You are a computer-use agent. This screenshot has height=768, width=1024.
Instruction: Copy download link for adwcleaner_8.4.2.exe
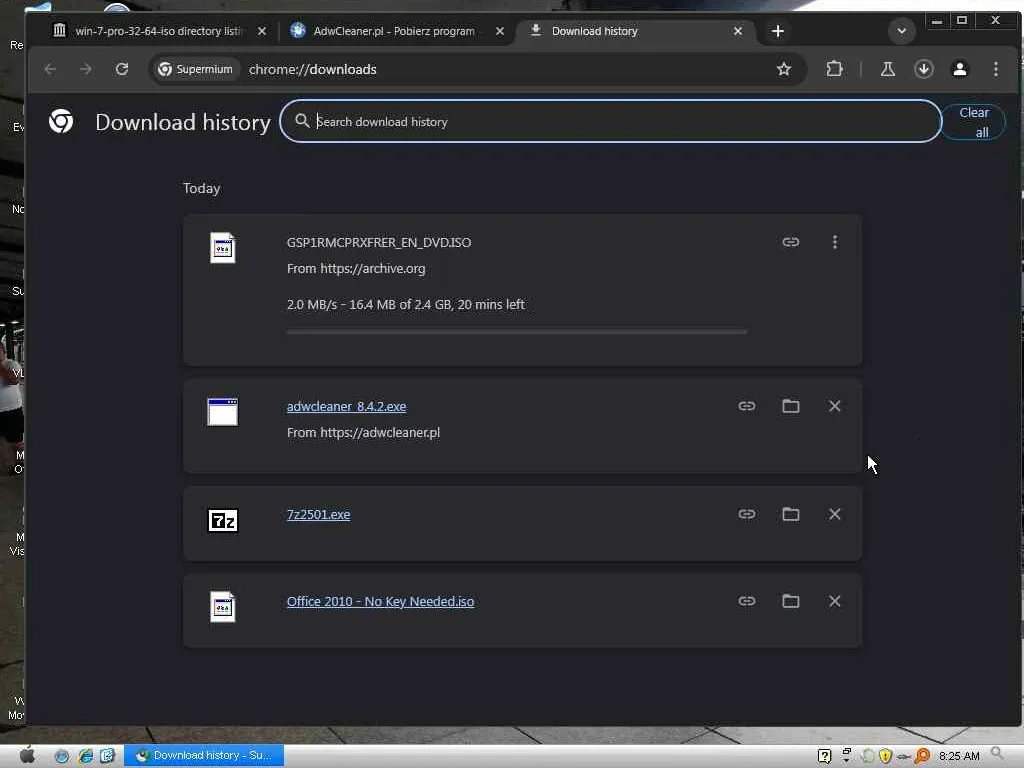click(746, 406)
